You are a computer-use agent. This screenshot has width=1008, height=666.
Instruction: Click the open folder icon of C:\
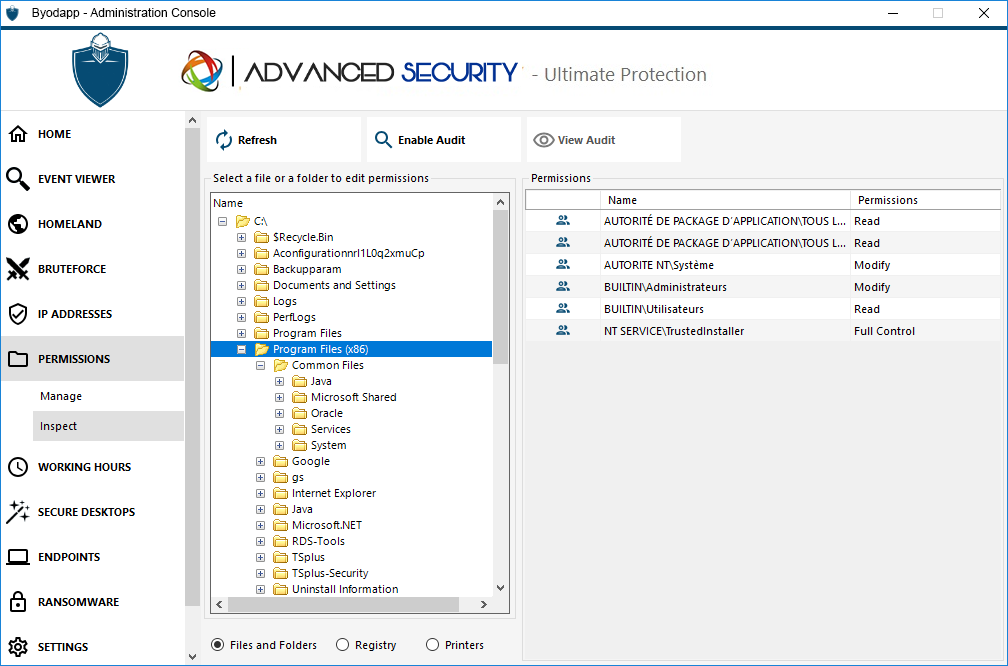click(242, 221)
